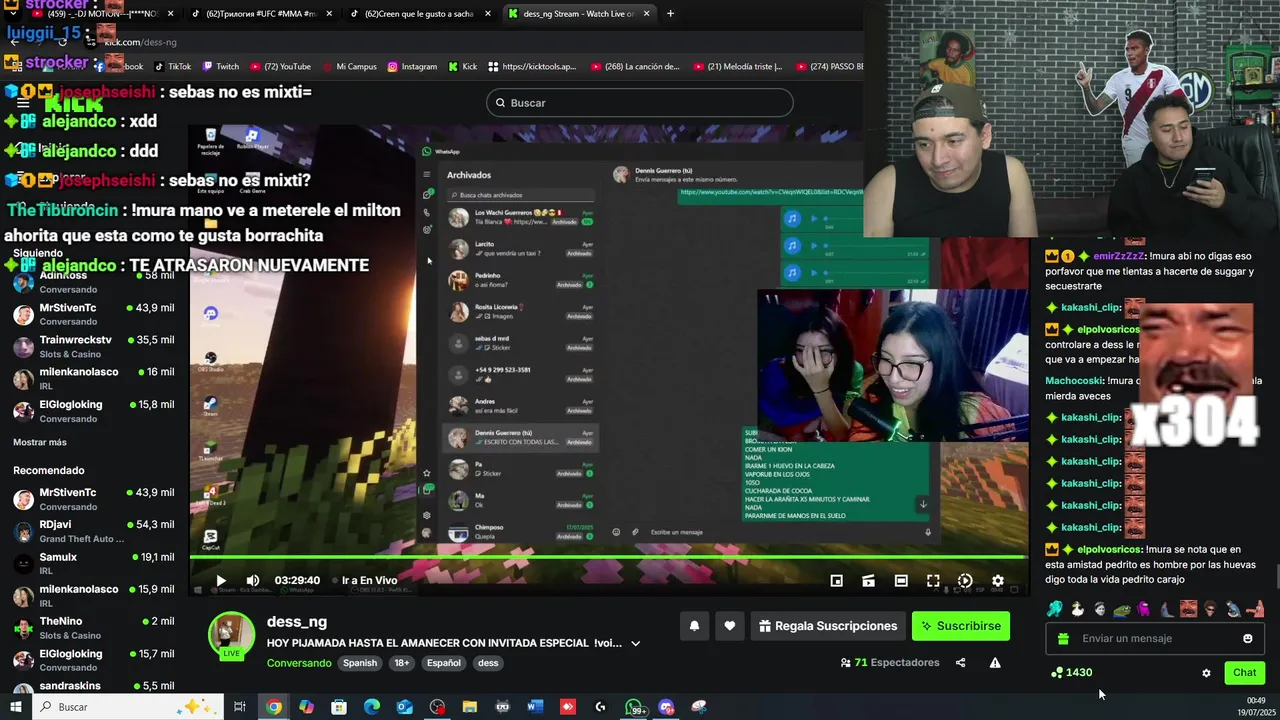Switch to '(62)Creen que le gusto a sacha' tab

(x=418, y=14)
